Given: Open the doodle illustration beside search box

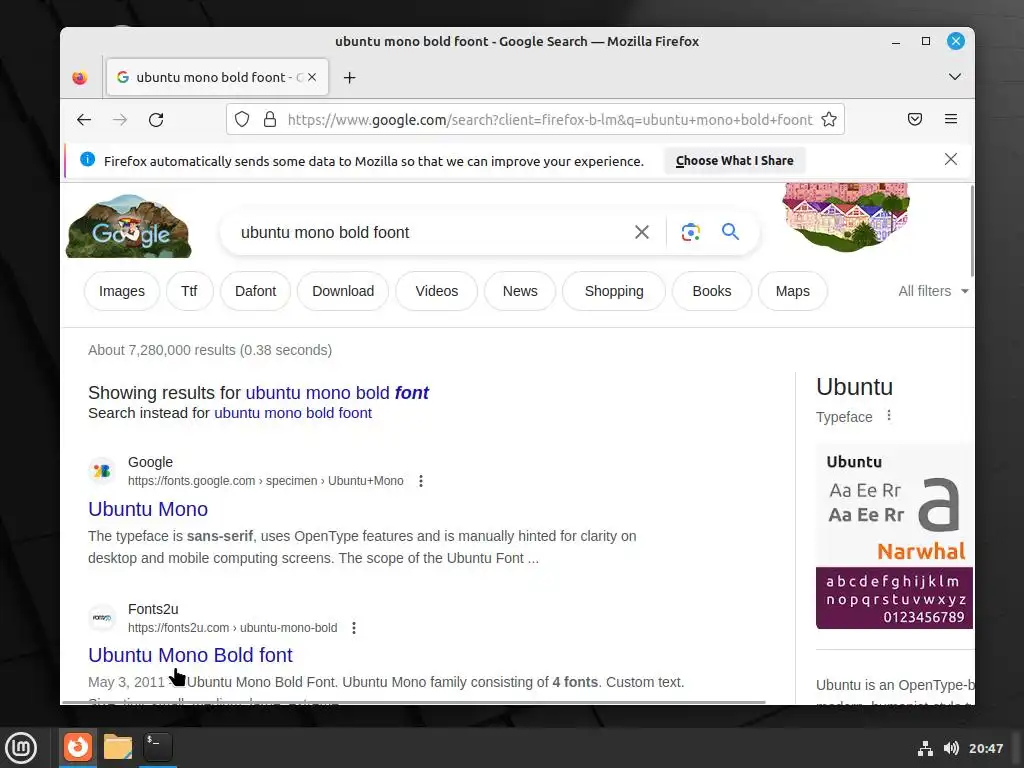Looking at the screenshot, I should pyautogui.click(x=846, y=217).
